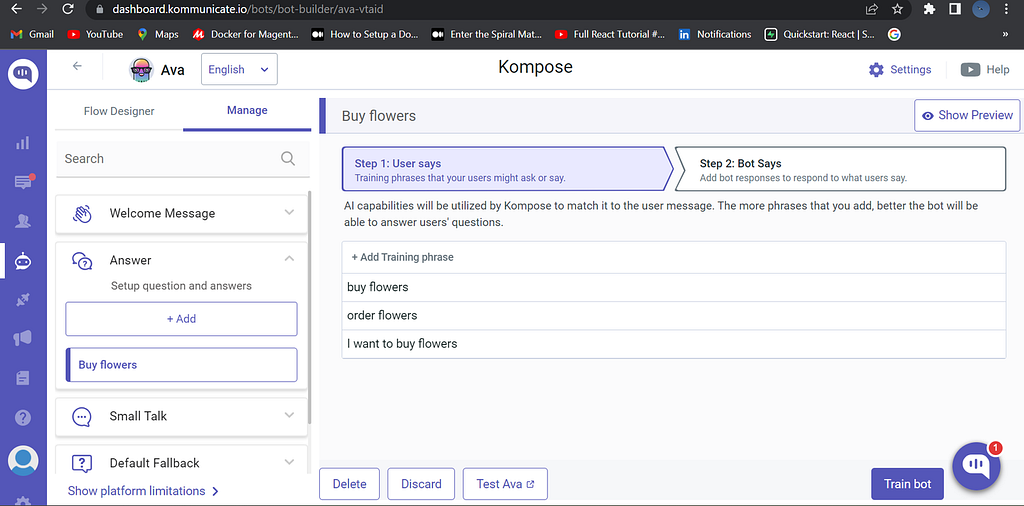Select 'I want to buy flowers' phrase
The height and width of the screenshot is (506, 1024).
(673, 343)
